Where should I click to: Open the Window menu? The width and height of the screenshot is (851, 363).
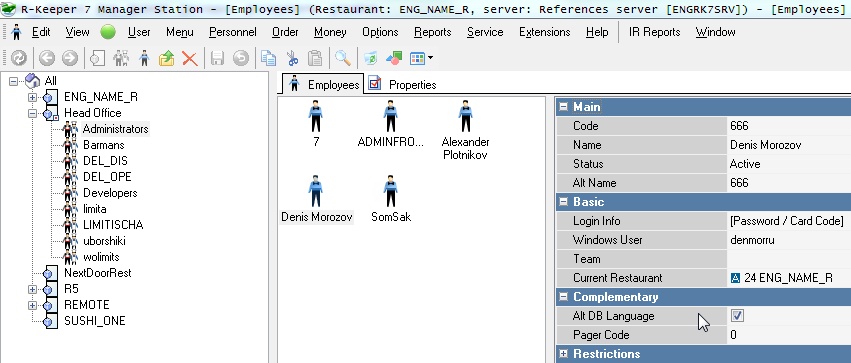coord(715,32)
